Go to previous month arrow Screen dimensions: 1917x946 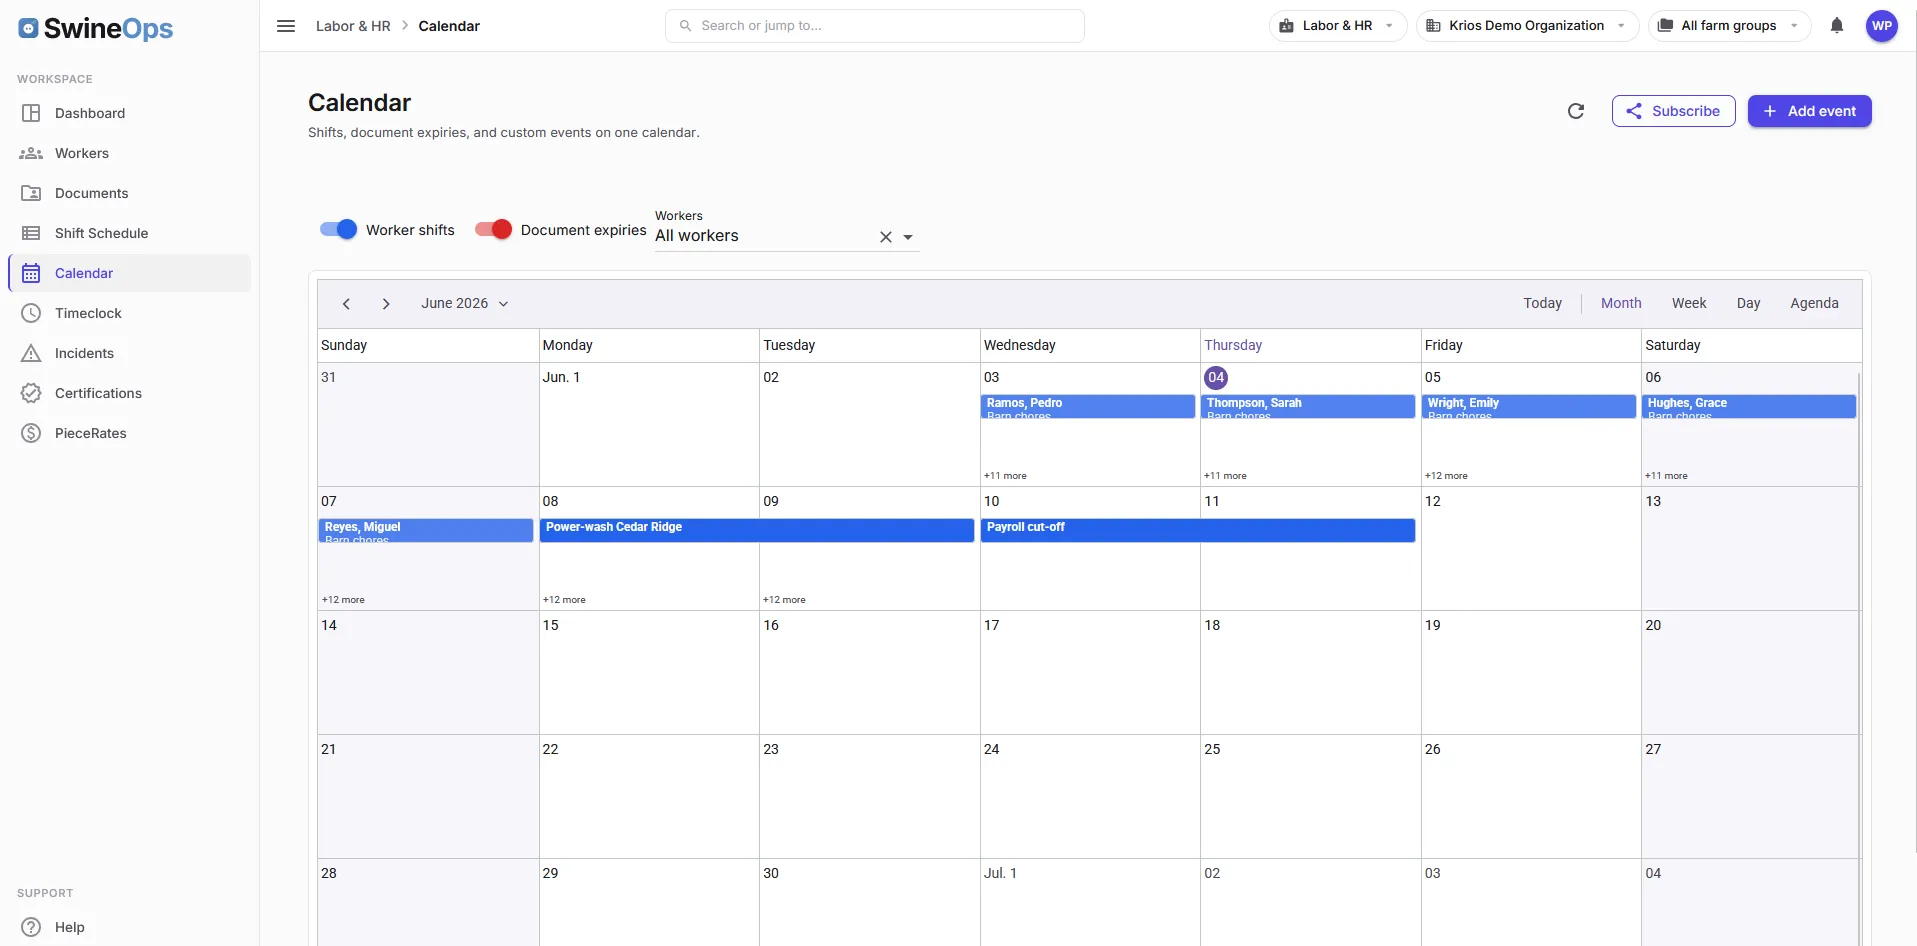coord(346,304)
